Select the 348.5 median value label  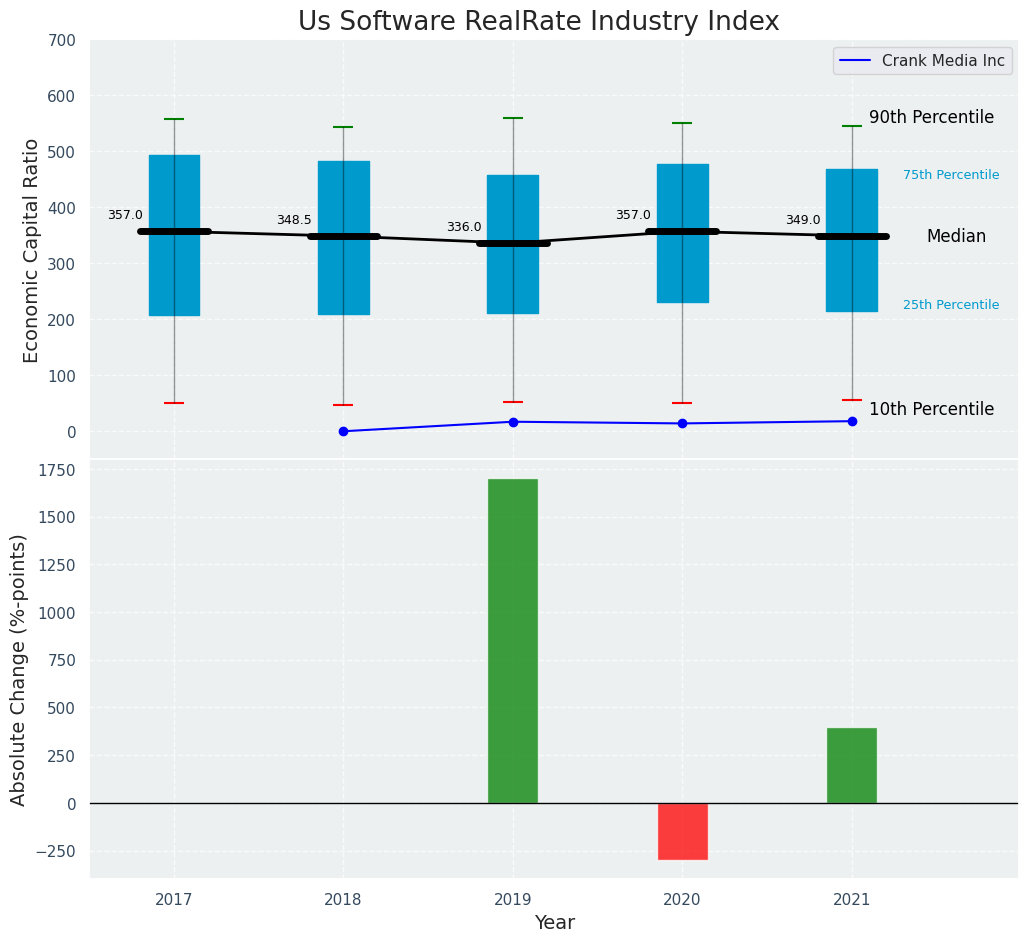point(294,220)
